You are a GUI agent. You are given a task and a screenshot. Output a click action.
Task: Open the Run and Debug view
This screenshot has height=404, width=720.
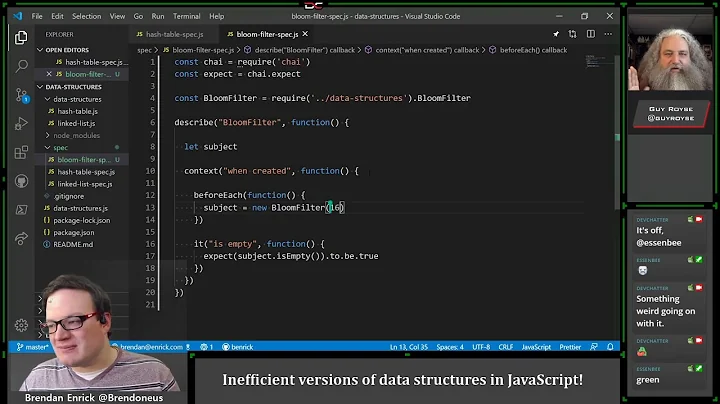[x=21, y=123]
